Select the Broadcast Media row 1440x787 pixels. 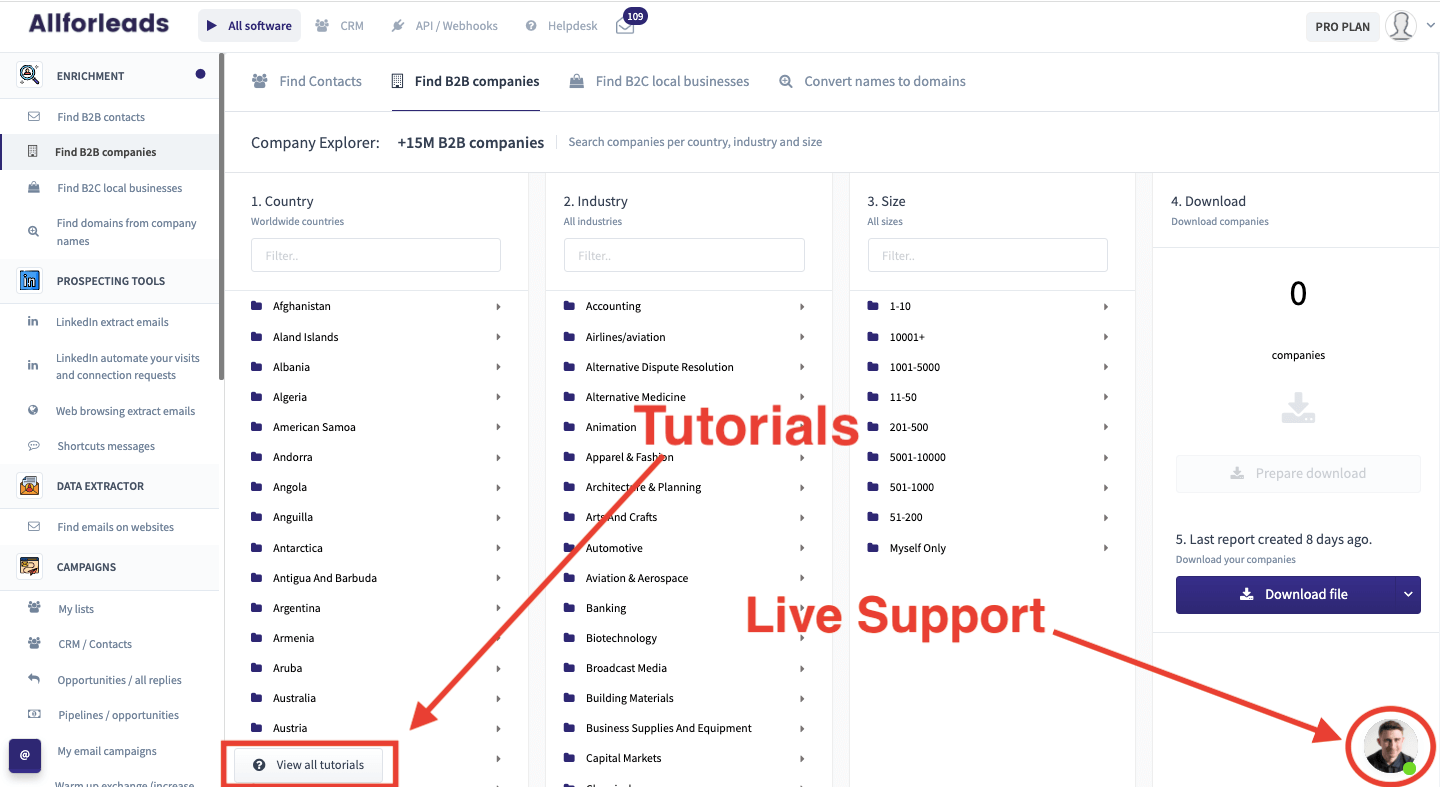[684, 668]
